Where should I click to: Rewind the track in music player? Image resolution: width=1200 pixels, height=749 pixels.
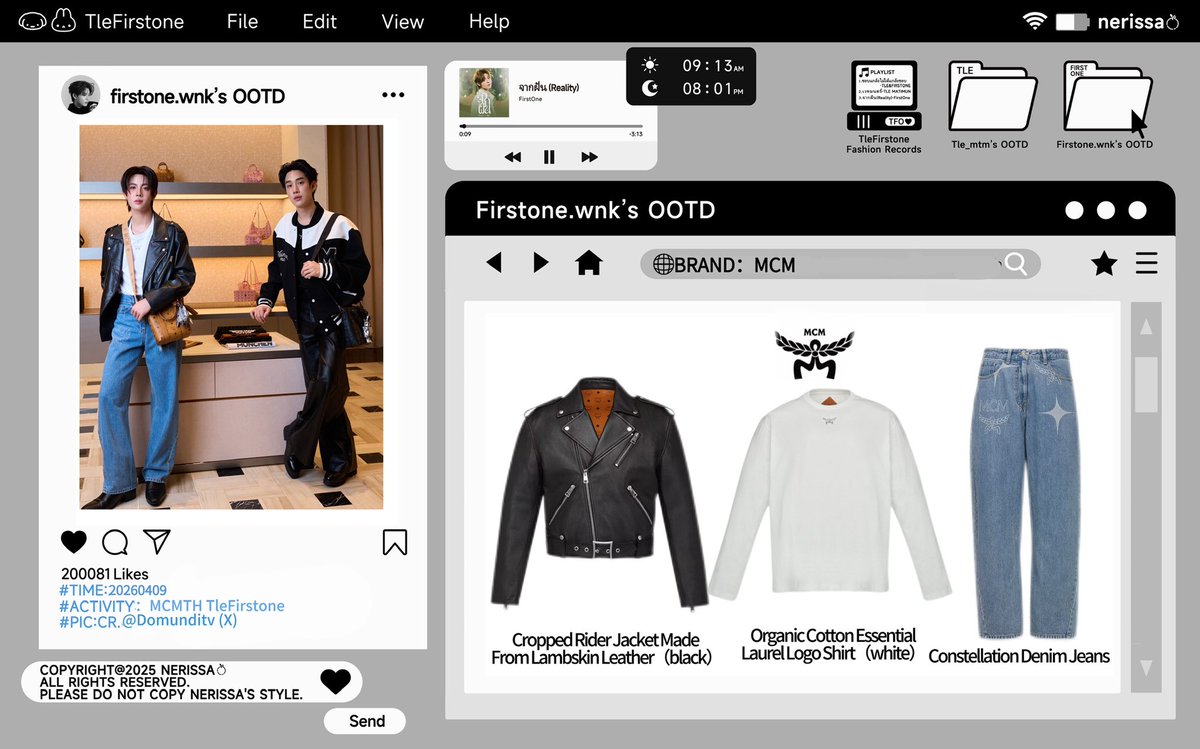[513, 157]
